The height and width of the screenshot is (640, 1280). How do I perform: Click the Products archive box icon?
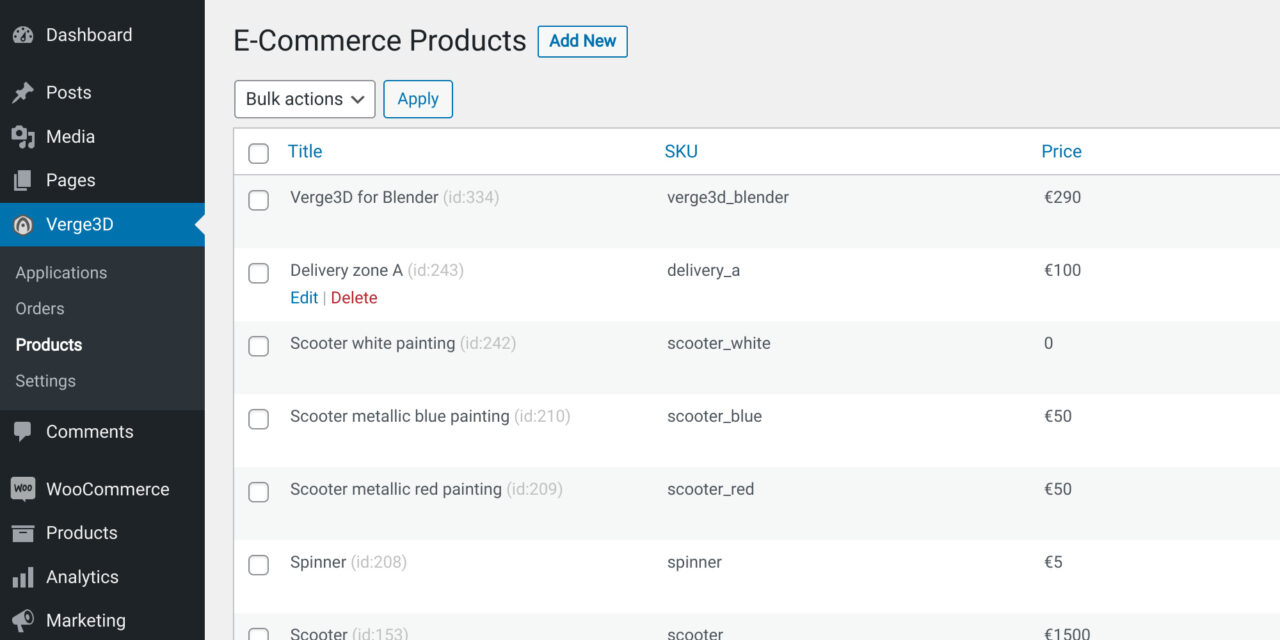(x=23, y=533)
